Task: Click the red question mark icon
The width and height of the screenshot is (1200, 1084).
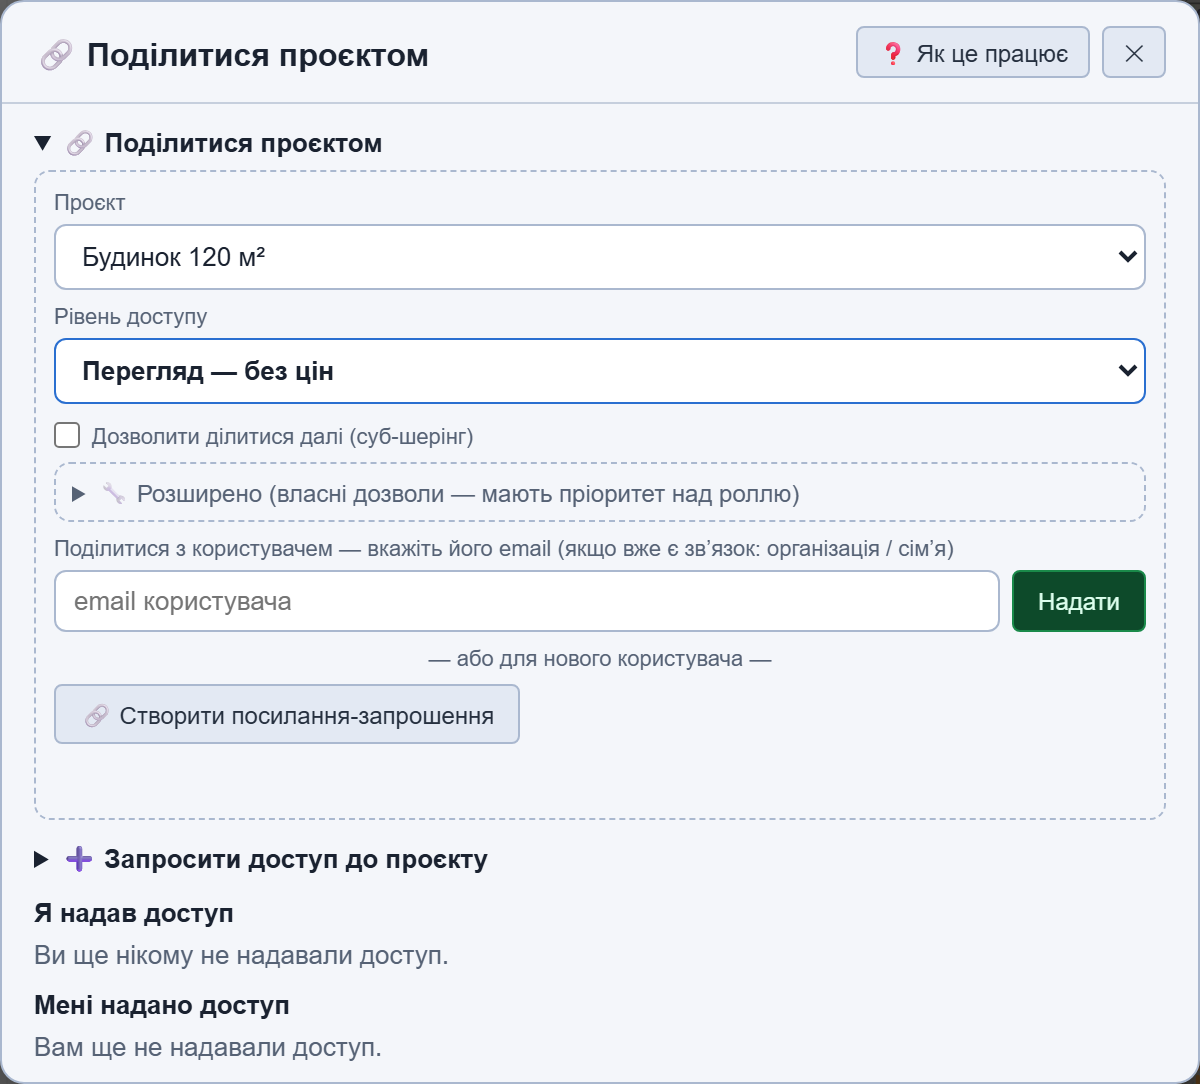Action: pyautogui.click(x=893, y=53)
